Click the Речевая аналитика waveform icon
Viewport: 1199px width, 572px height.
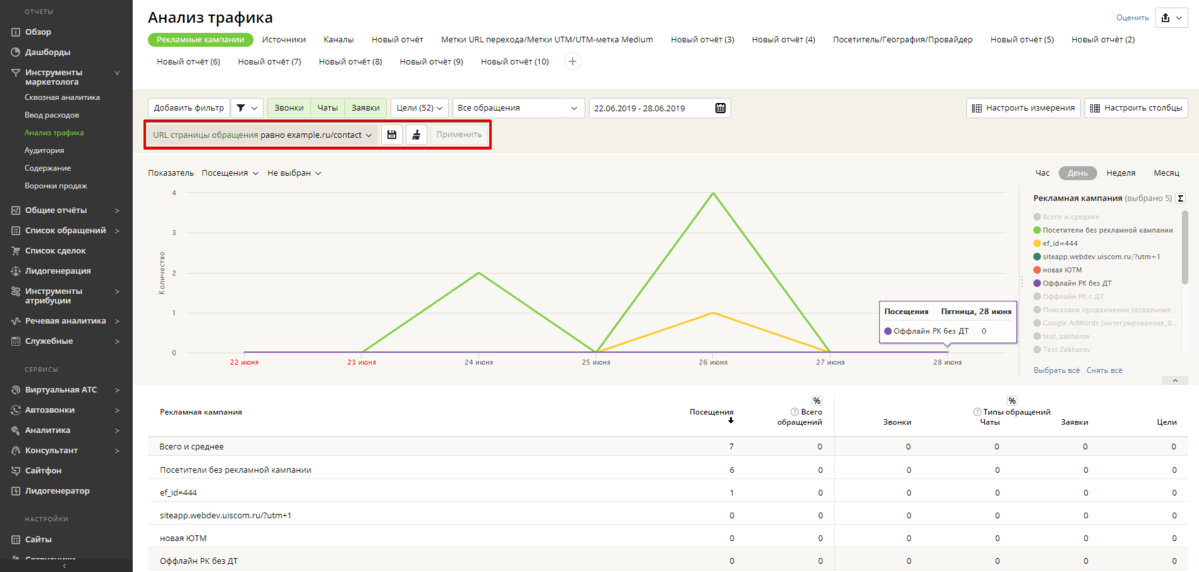click(x=15, y=321)
